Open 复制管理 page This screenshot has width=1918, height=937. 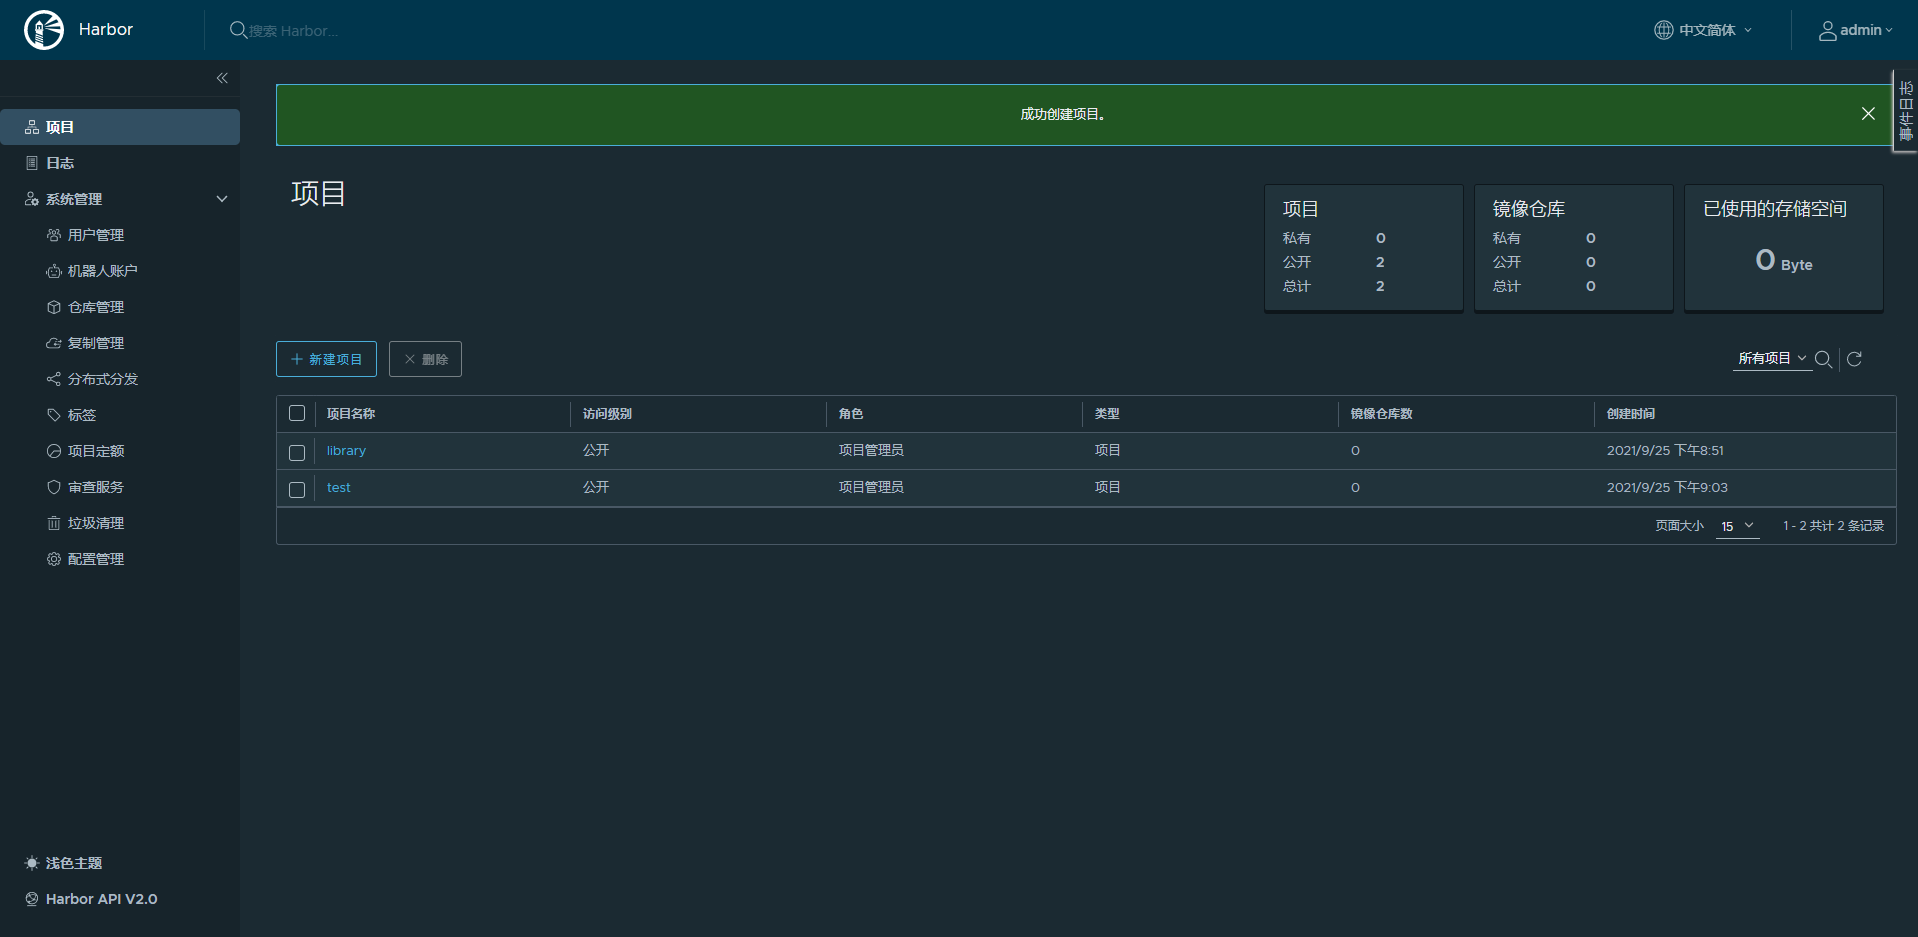(x=96, y=343)
